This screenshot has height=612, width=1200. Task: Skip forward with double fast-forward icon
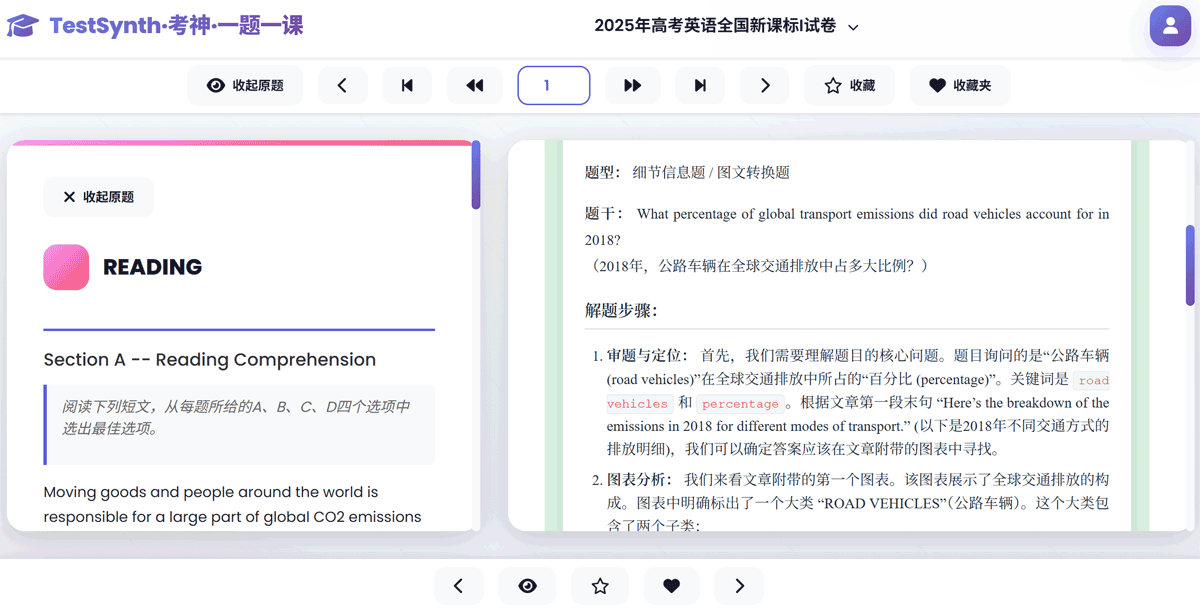click(x=632, y=86)
